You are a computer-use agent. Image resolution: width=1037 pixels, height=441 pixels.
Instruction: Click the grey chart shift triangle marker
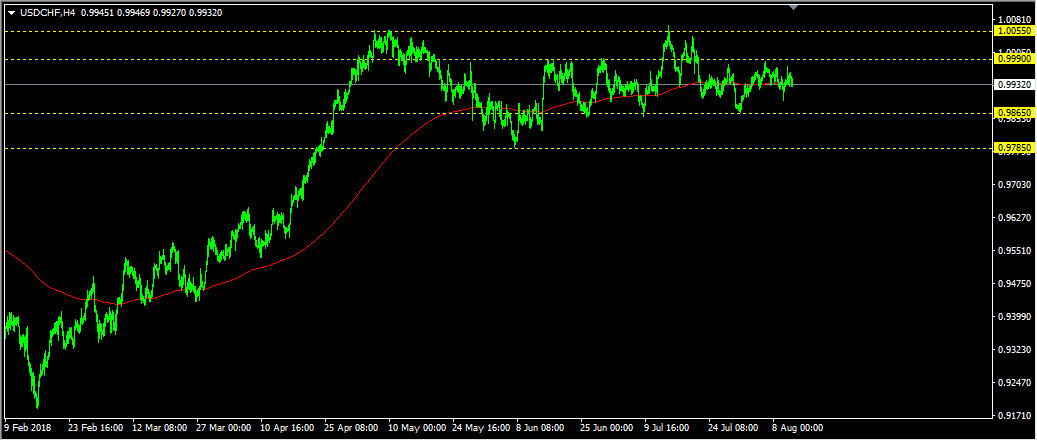pos(794,7)
